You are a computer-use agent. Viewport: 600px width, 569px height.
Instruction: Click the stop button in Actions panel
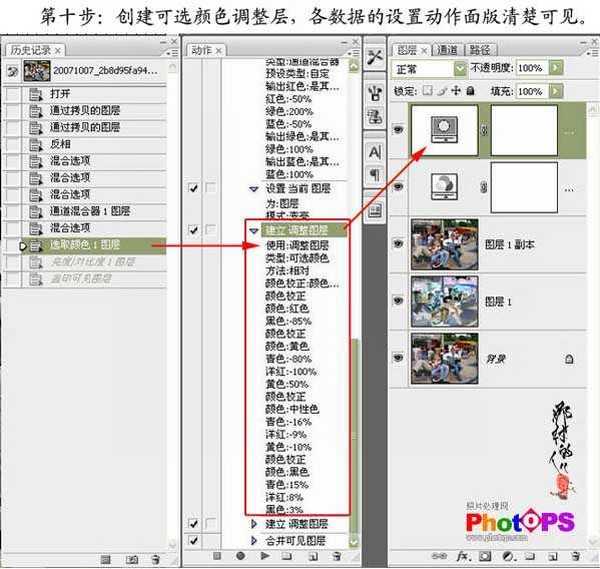coord(217,554)
